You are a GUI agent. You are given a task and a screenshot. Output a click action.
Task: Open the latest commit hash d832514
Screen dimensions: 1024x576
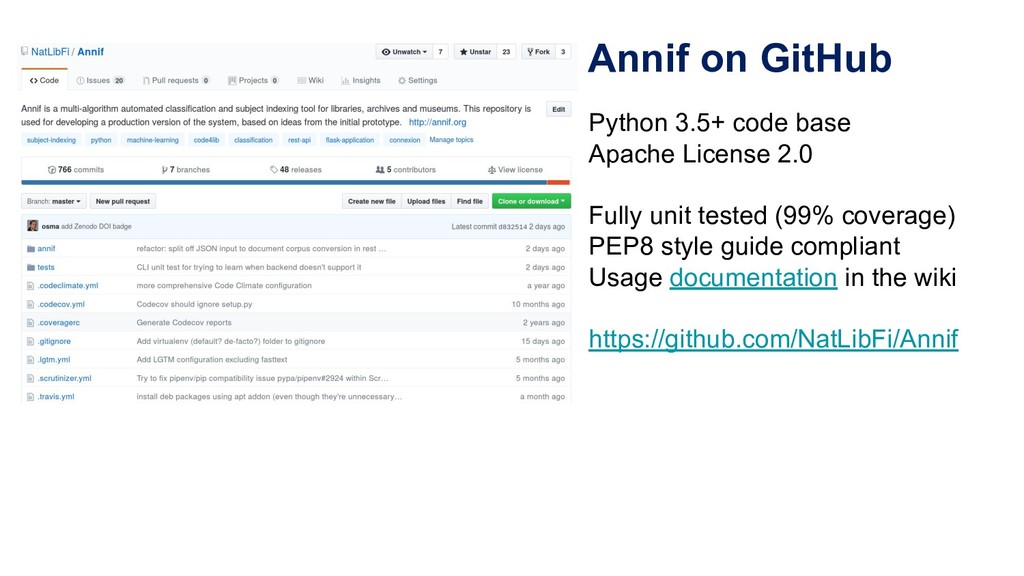click(513, 227)
